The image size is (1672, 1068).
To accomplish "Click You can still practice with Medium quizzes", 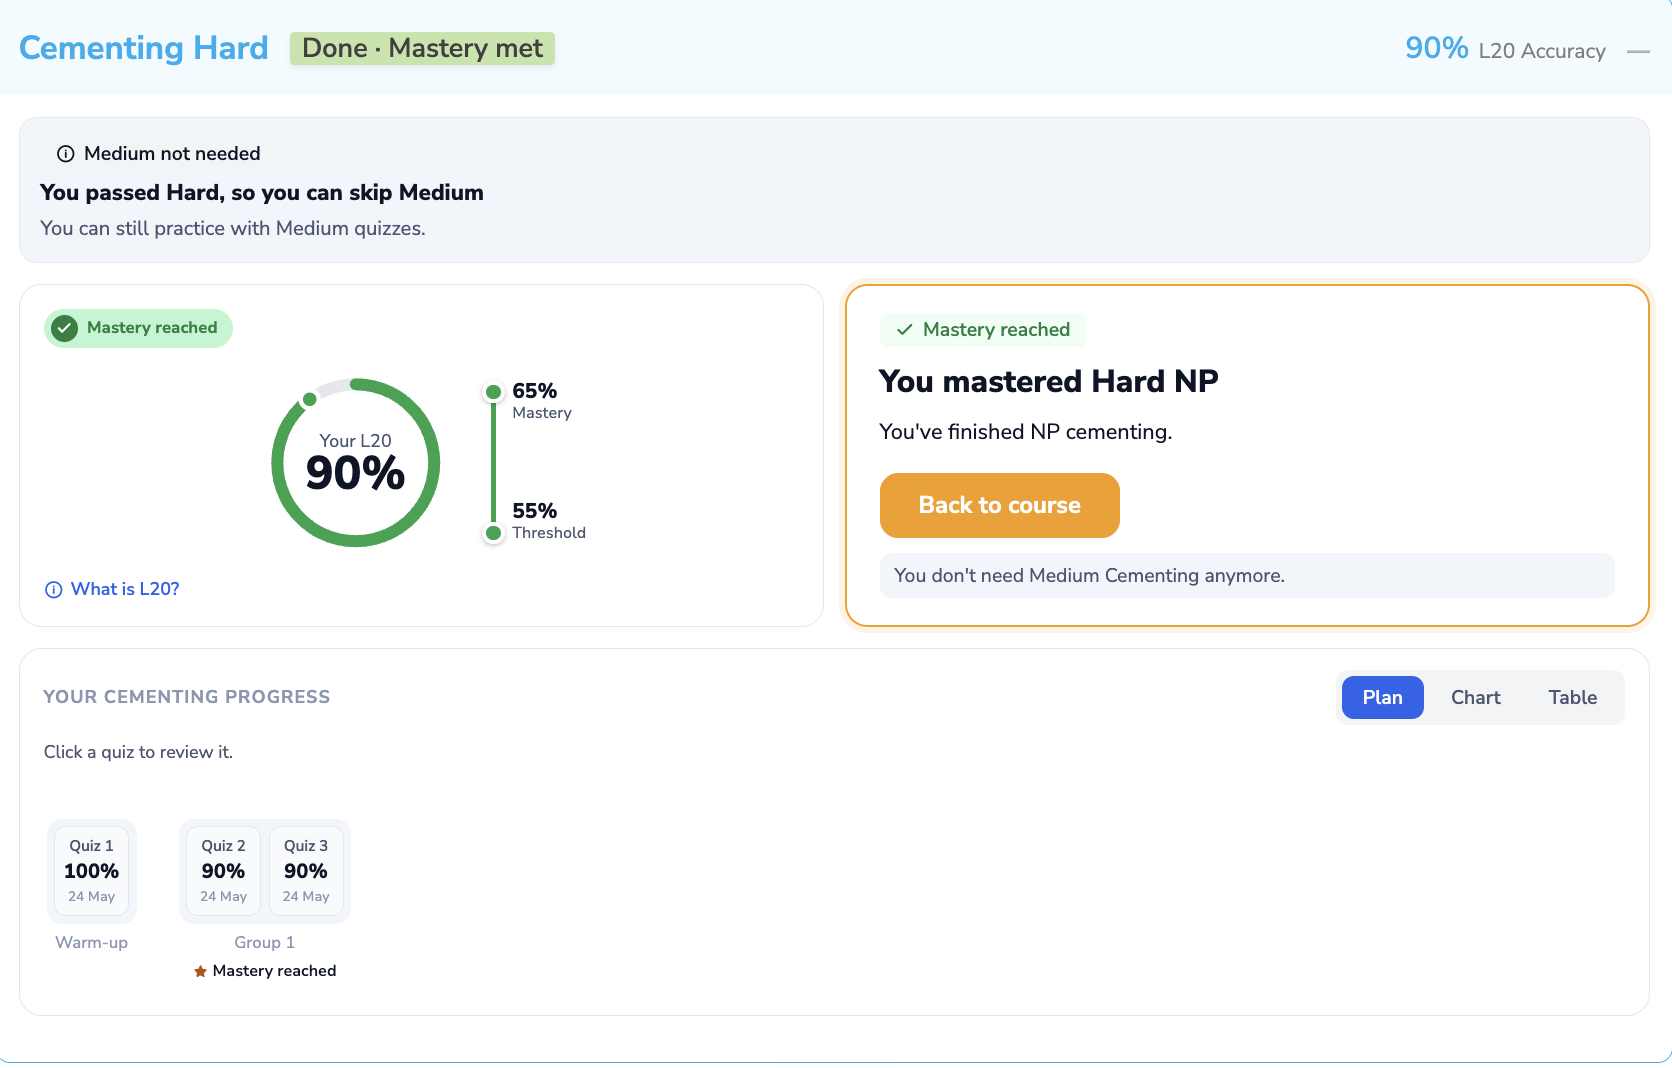I will (x=233, y=228).
